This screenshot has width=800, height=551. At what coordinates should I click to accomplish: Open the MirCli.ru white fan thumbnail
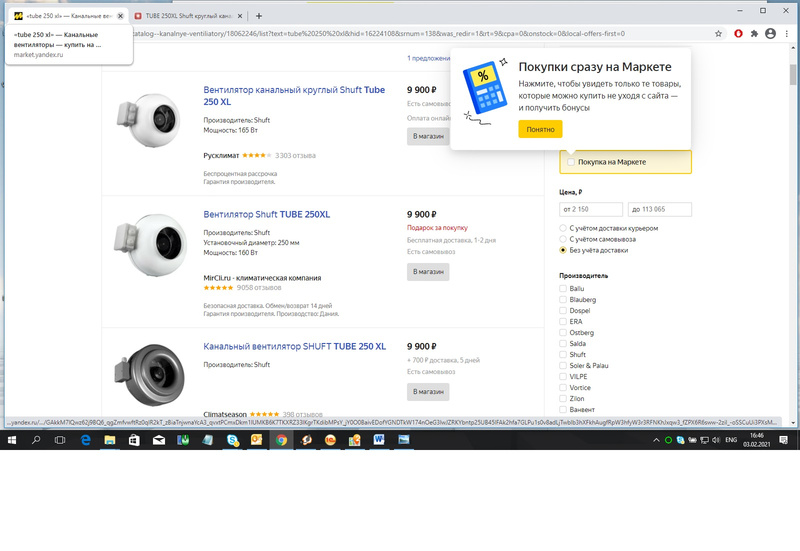149,244
